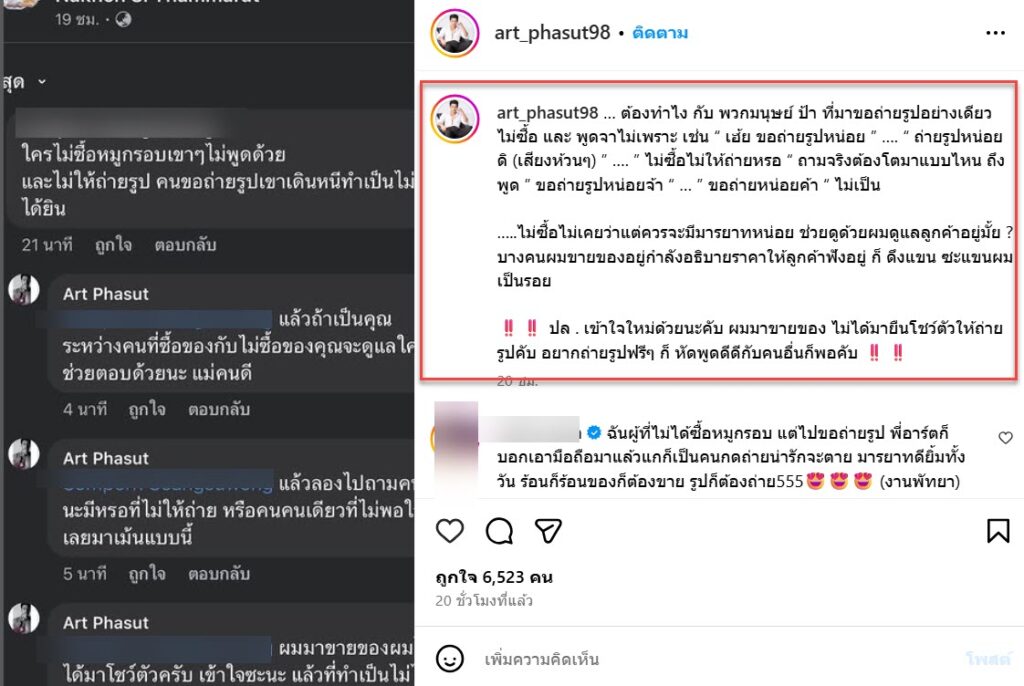Open Art Phasut's name on first reply
Viewport: 1024px width, 686px height.
coord(106,294)
